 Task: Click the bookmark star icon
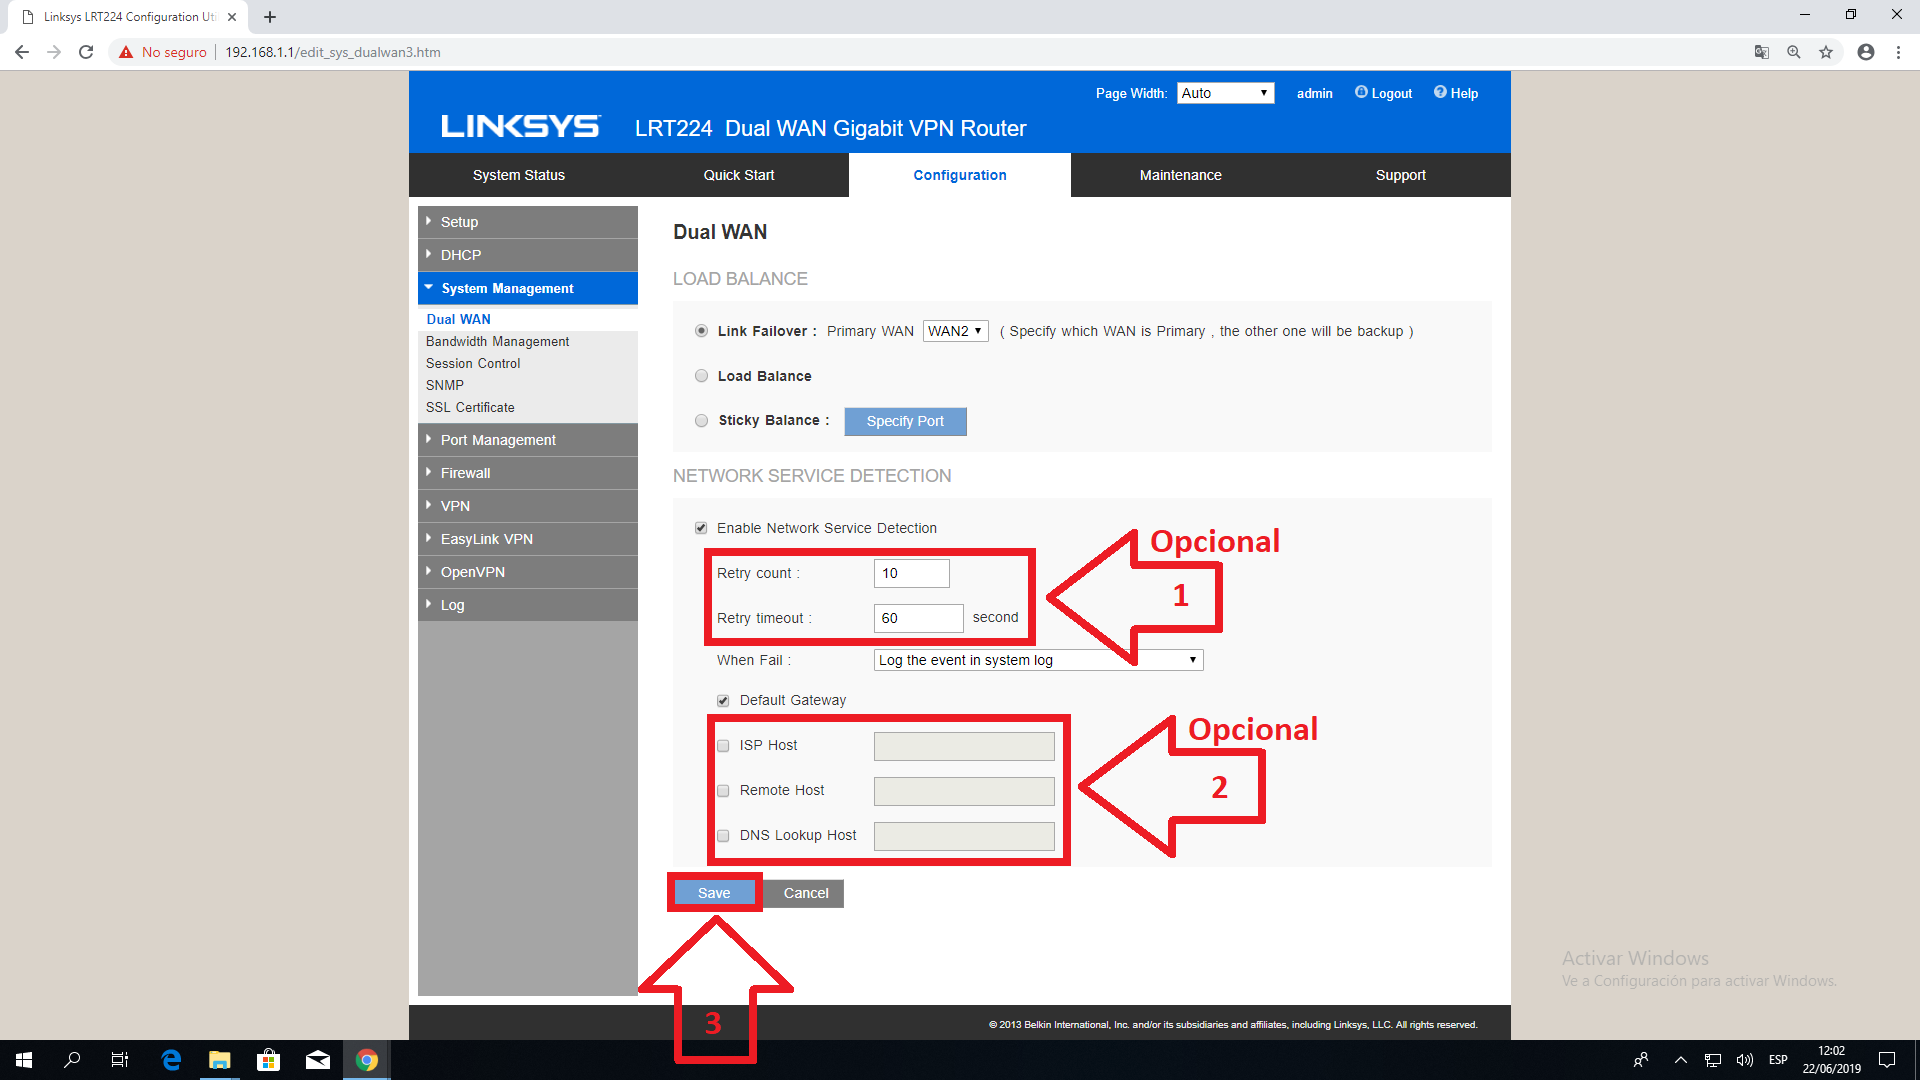1826,52
